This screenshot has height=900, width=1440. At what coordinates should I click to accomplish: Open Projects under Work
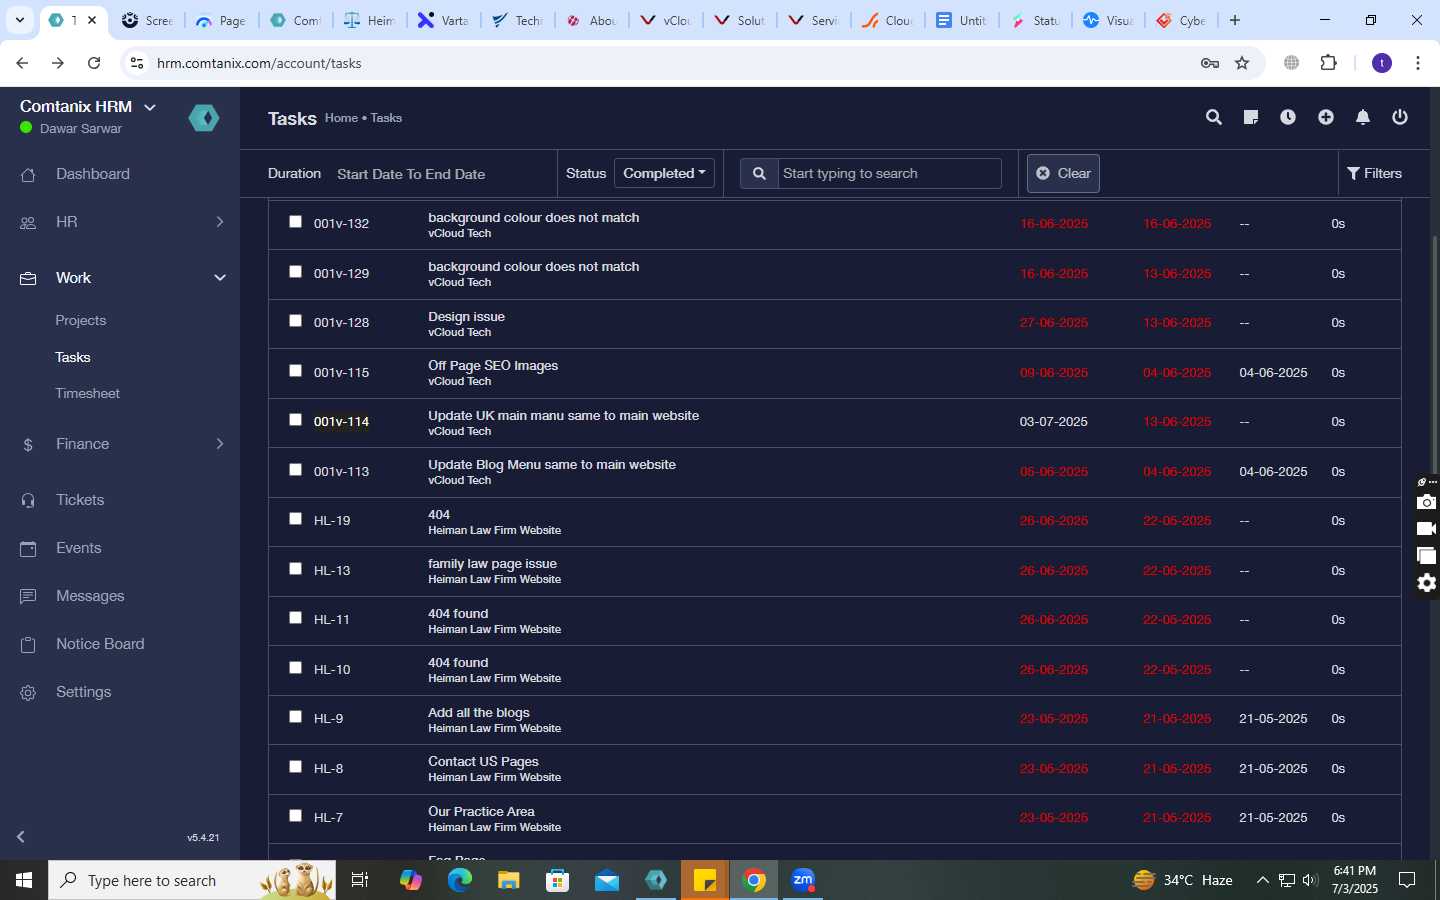tap(81, 321)
